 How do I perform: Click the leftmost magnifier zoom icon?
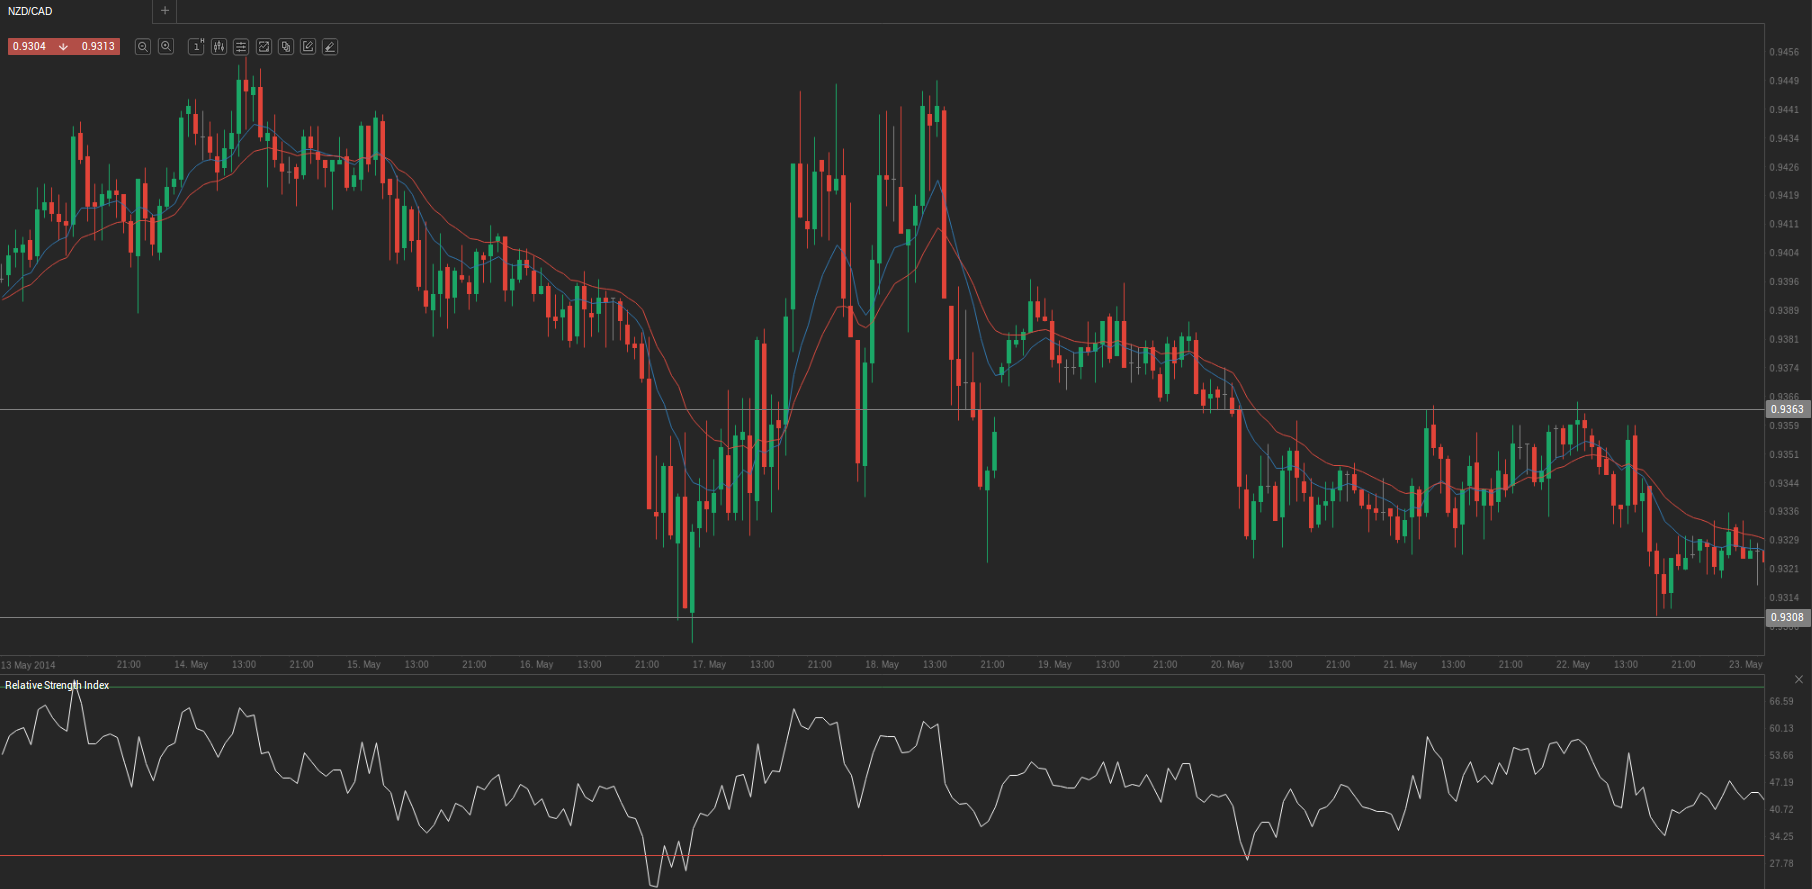(143, 47)
